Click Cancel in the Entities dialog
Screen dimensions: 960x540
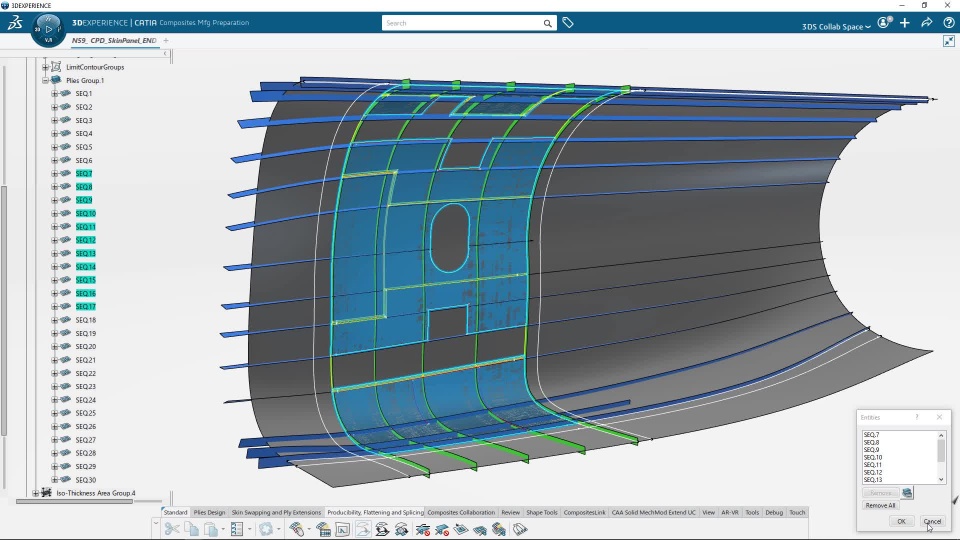pos(932,521)
